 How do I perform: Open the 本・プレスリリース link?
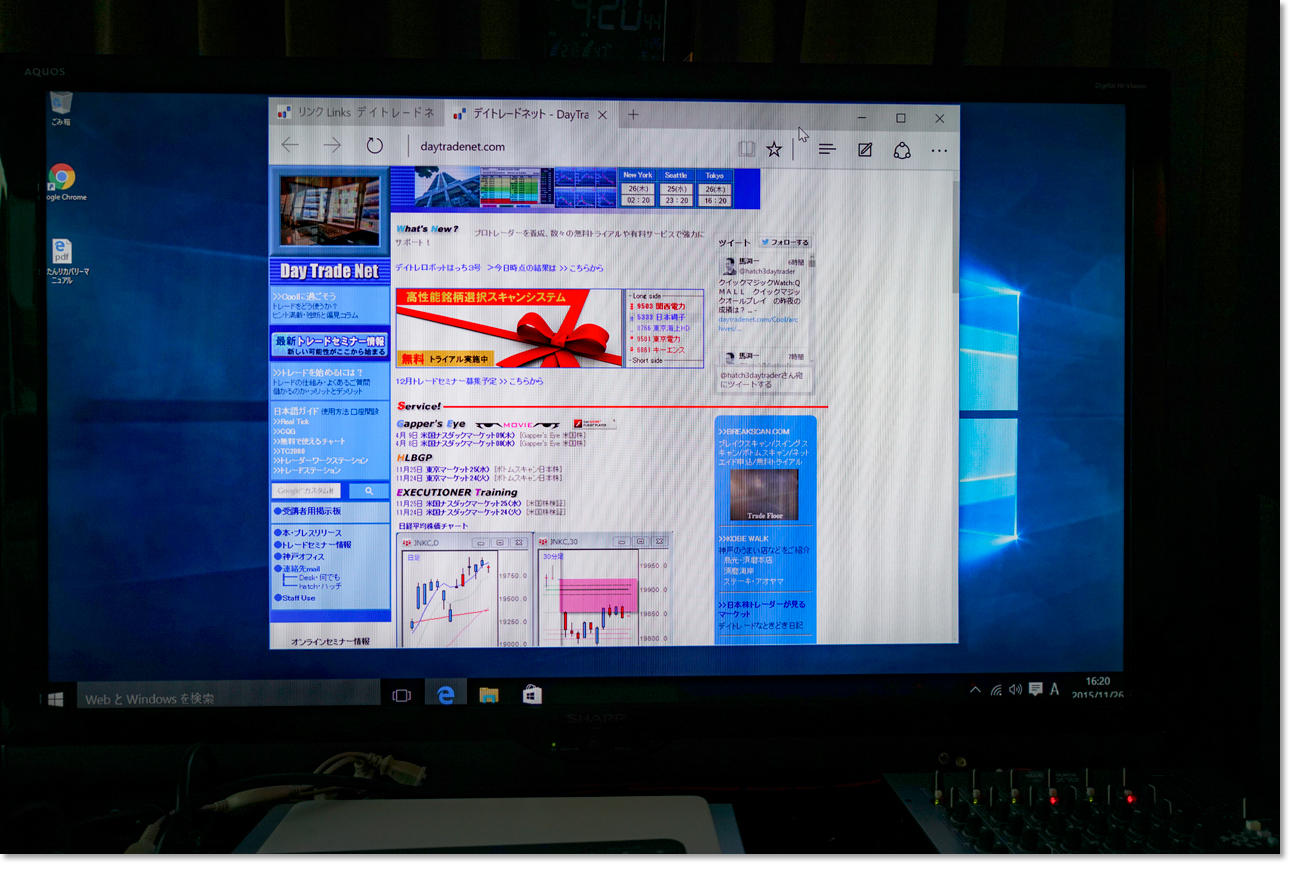(308, 533)
